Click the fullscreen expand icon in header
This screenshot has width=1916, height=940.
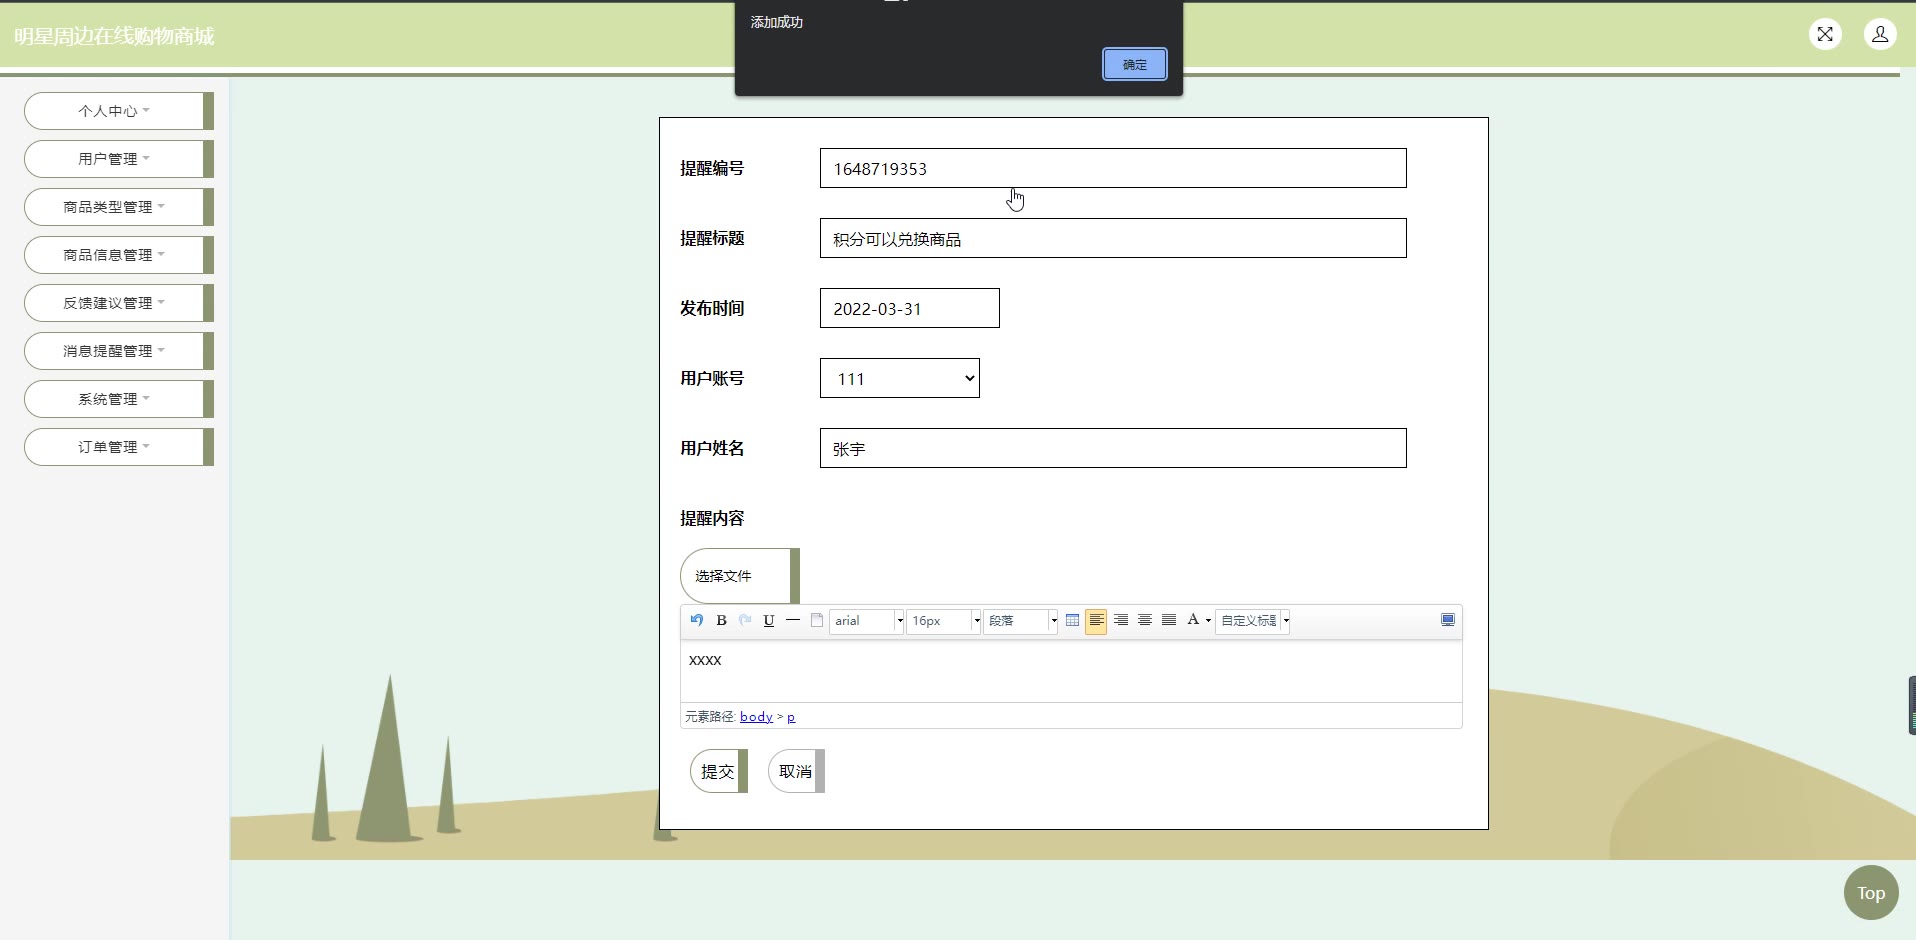[1825, 35]
